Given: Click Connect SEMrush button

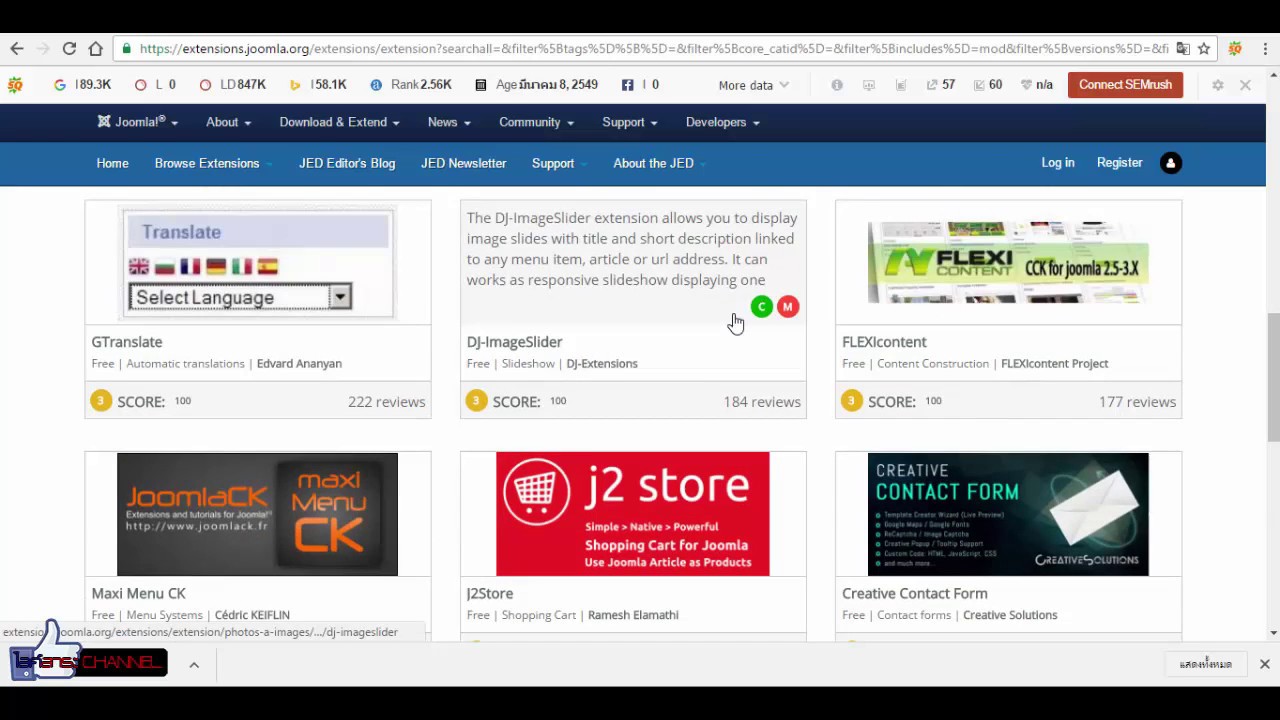Looking at the screenshot, I should click(1125, 85).
